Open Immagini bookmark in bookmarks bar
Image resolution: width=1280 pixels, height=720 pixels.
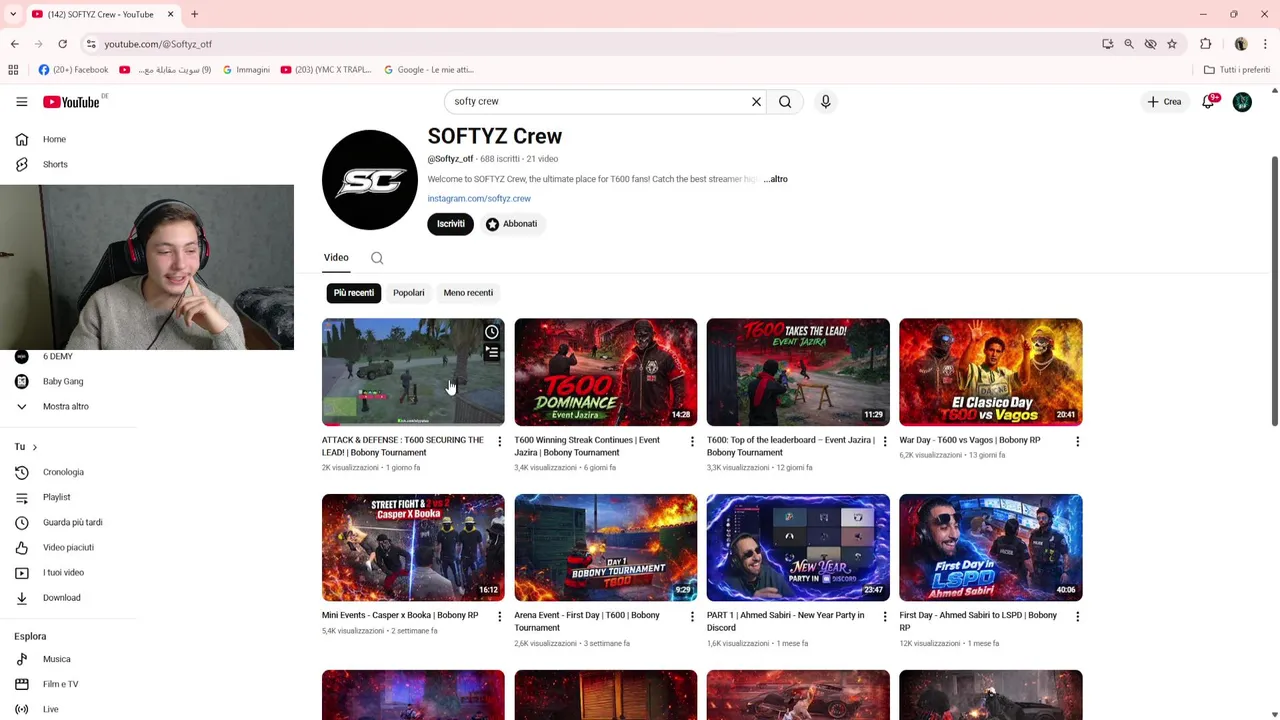247,70
